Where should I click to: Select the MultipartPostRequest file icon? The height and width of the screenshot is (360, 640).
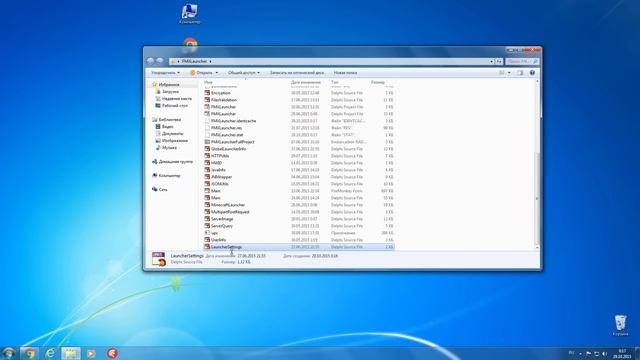click(x=207, y=212)
